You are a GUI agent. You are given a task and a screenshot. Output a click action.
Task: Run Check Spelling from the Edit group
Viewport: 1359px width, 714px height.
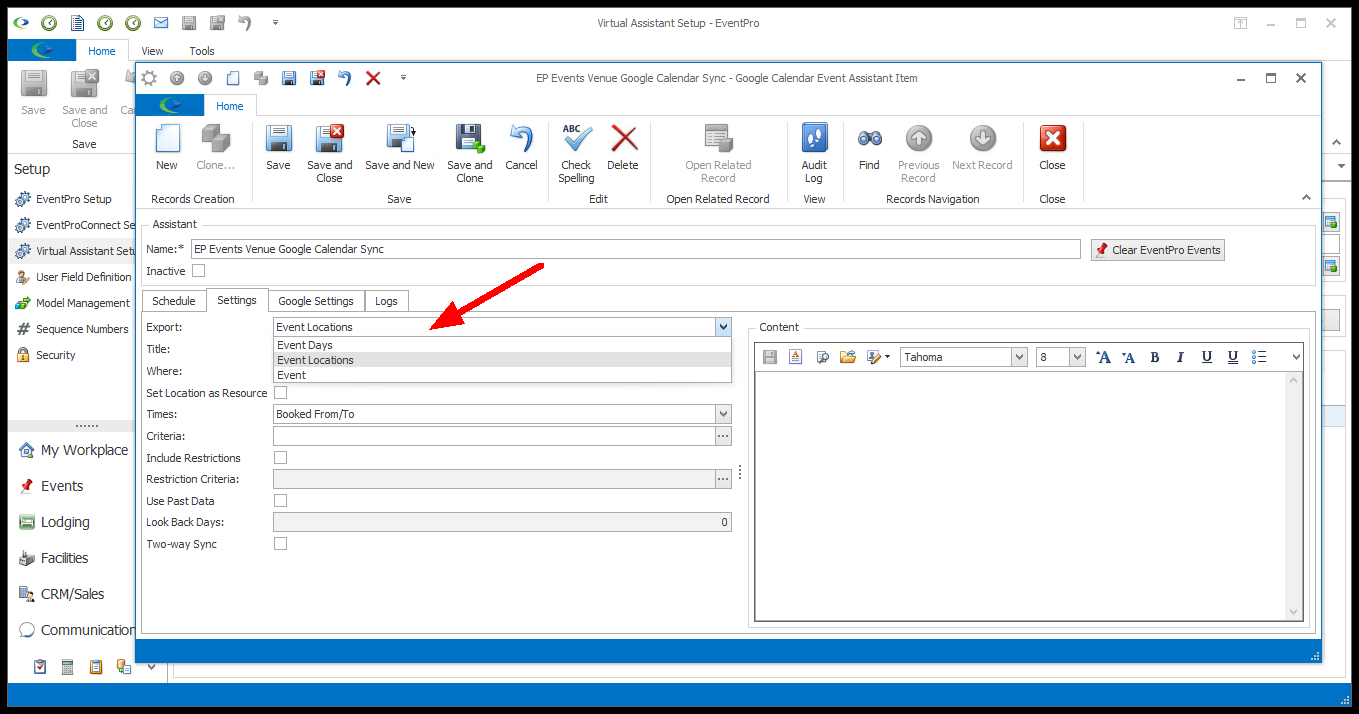point(576,153)
